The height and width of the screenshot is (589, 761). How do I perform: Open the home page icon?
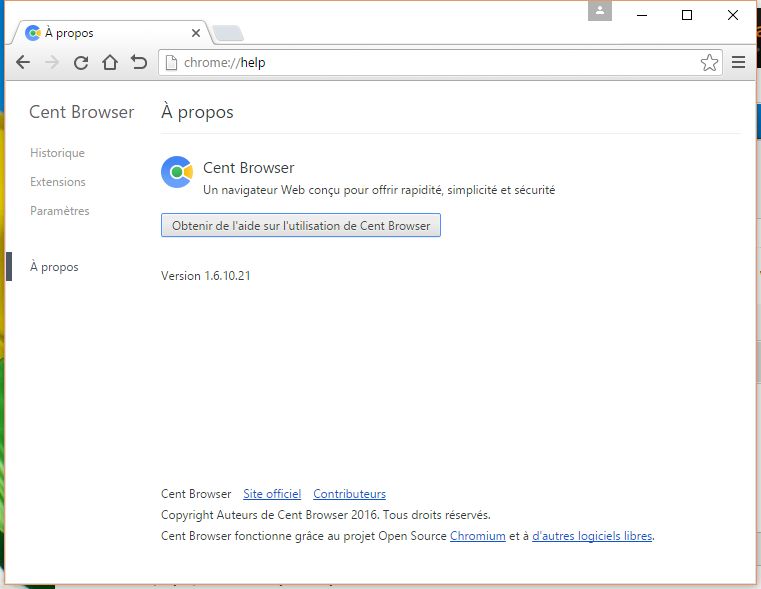point(110,62)
